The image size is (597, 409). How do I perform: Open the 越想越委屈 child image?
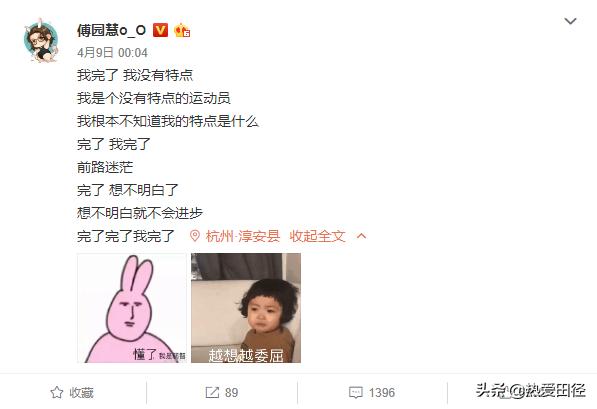(246, 308)
